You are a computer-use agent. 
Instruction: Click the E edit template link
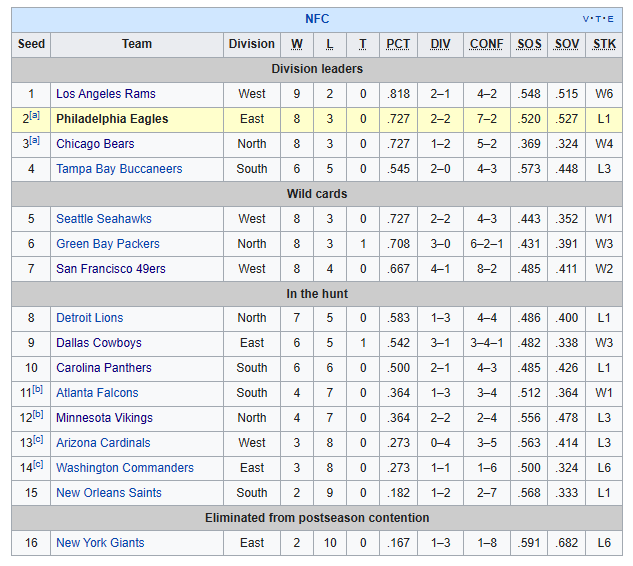click(610, 19)
